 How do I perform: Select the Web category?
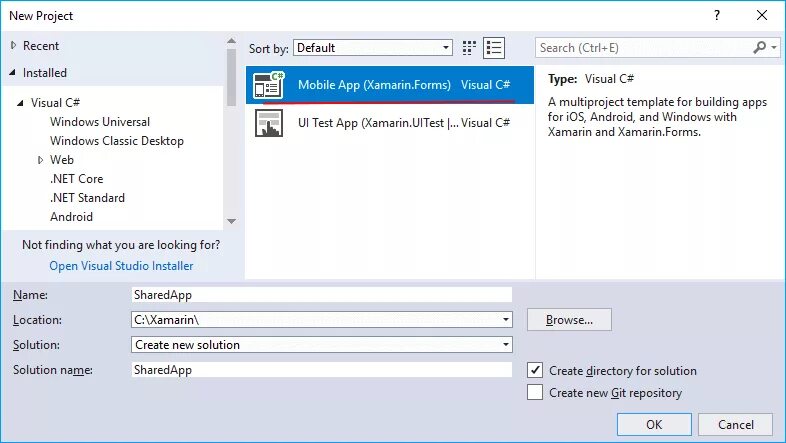coord(62,160)
